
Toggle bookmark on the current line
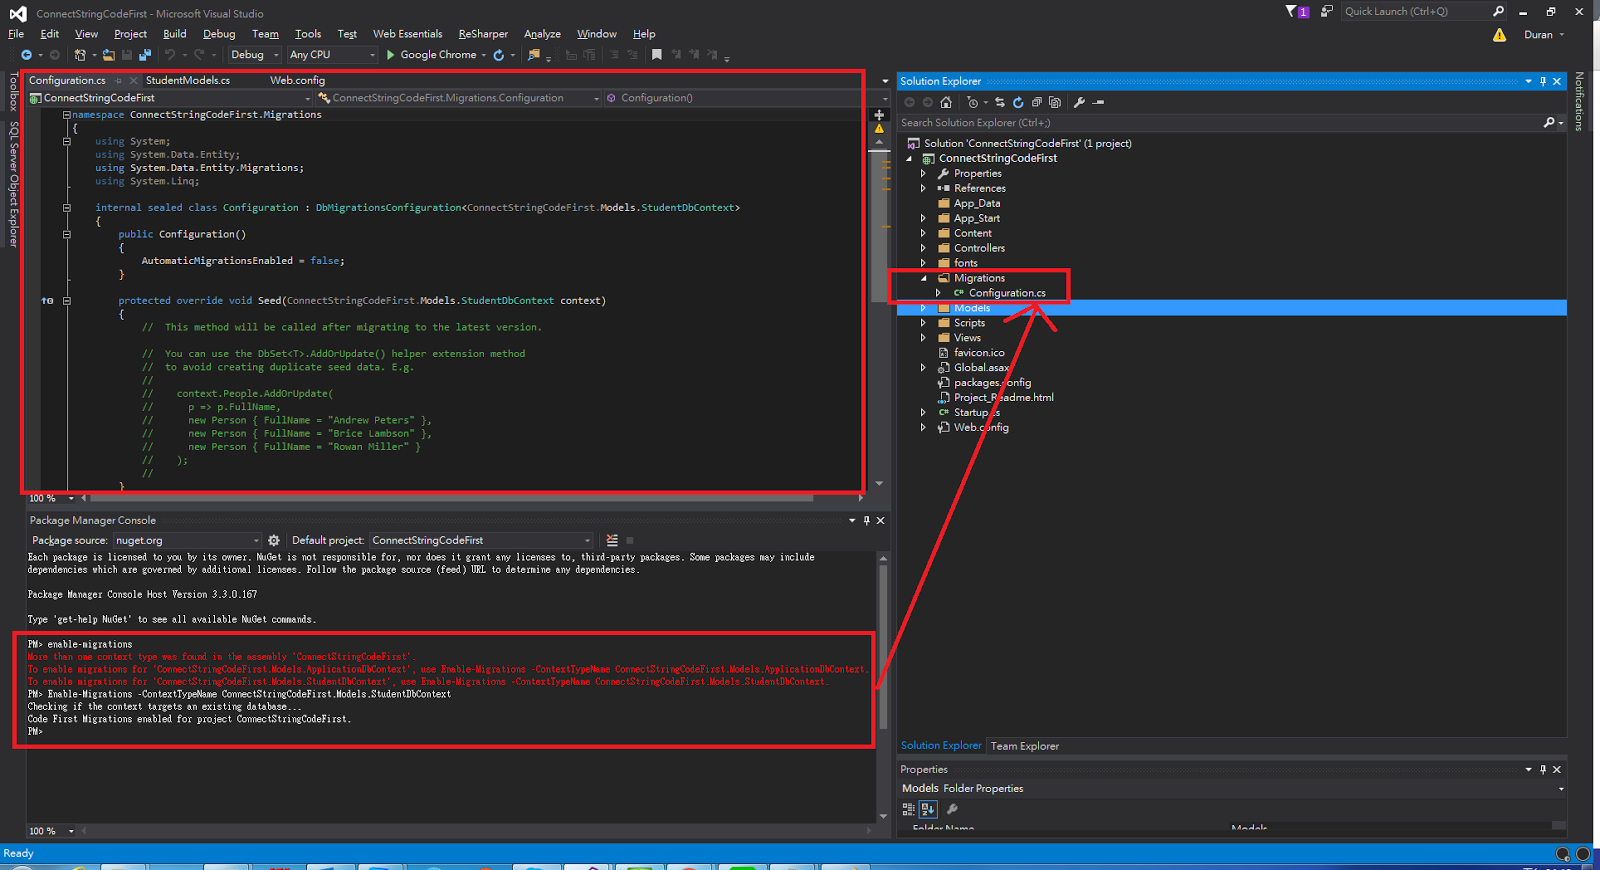coord(657,55)
